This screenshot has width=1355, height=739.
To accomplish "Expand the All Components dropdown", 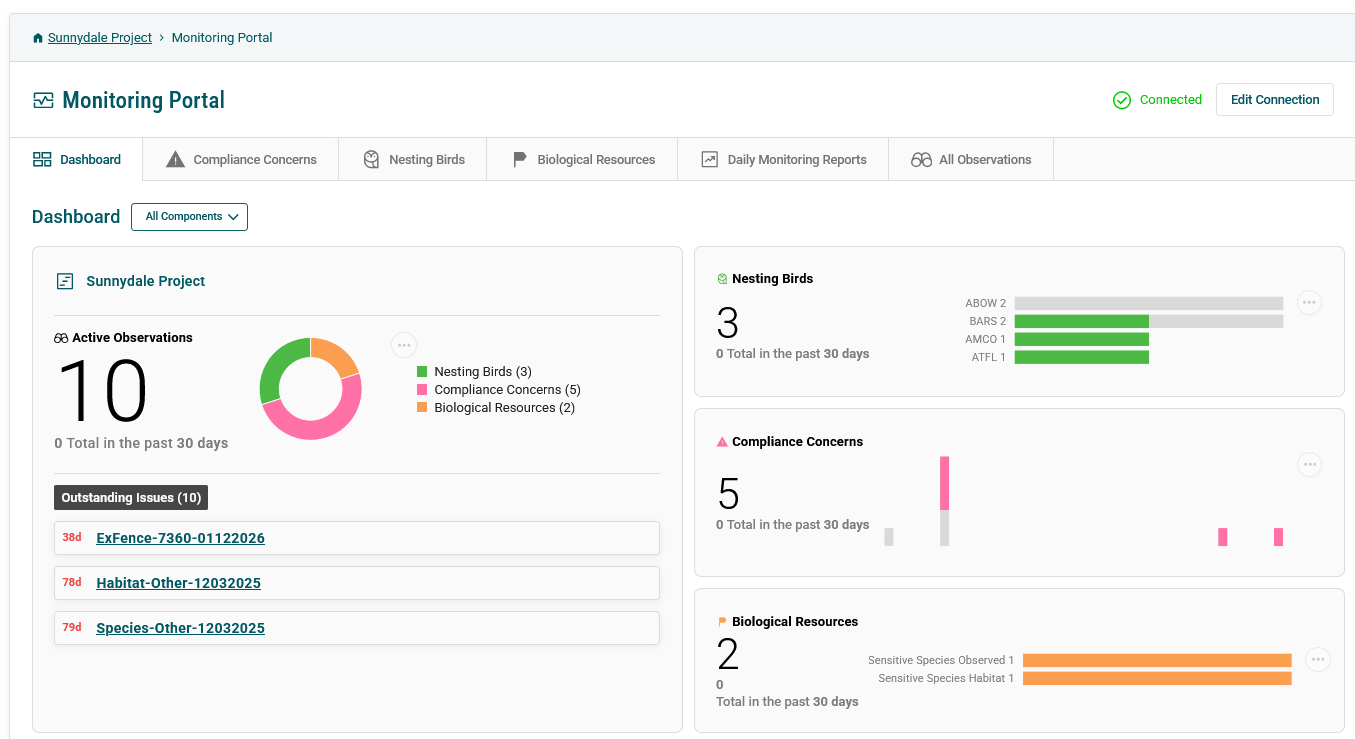I will tap(190, 217).
